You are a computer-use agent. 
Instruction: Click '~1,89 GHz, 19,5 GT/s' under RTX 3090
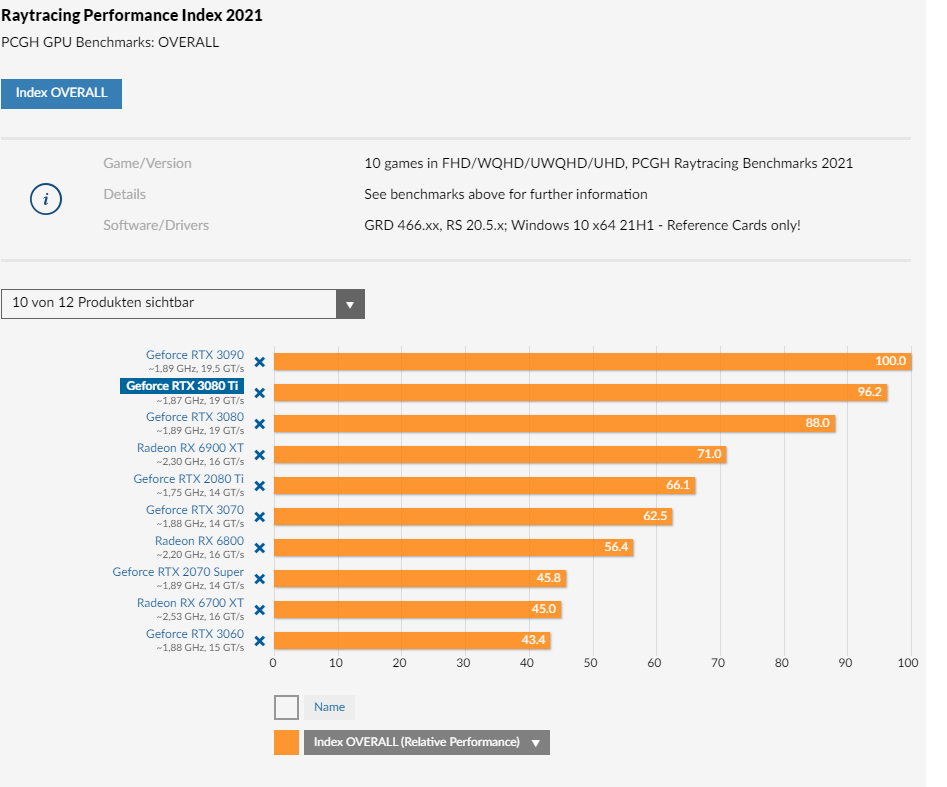(196, 368)
